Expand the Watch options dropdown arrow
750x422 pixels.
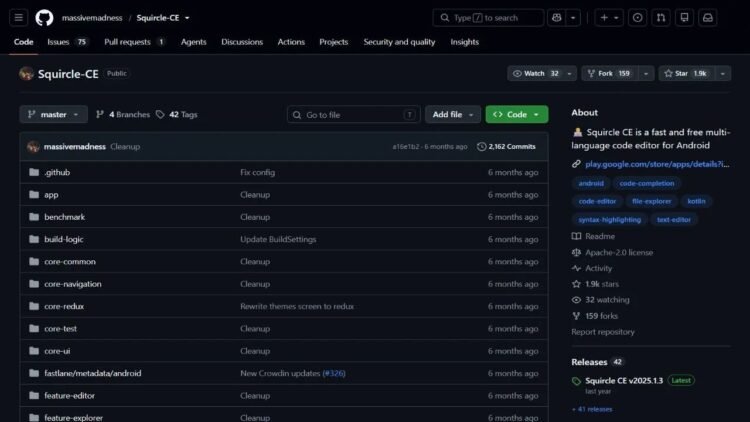pyautogui.click(x=569, y=74)
